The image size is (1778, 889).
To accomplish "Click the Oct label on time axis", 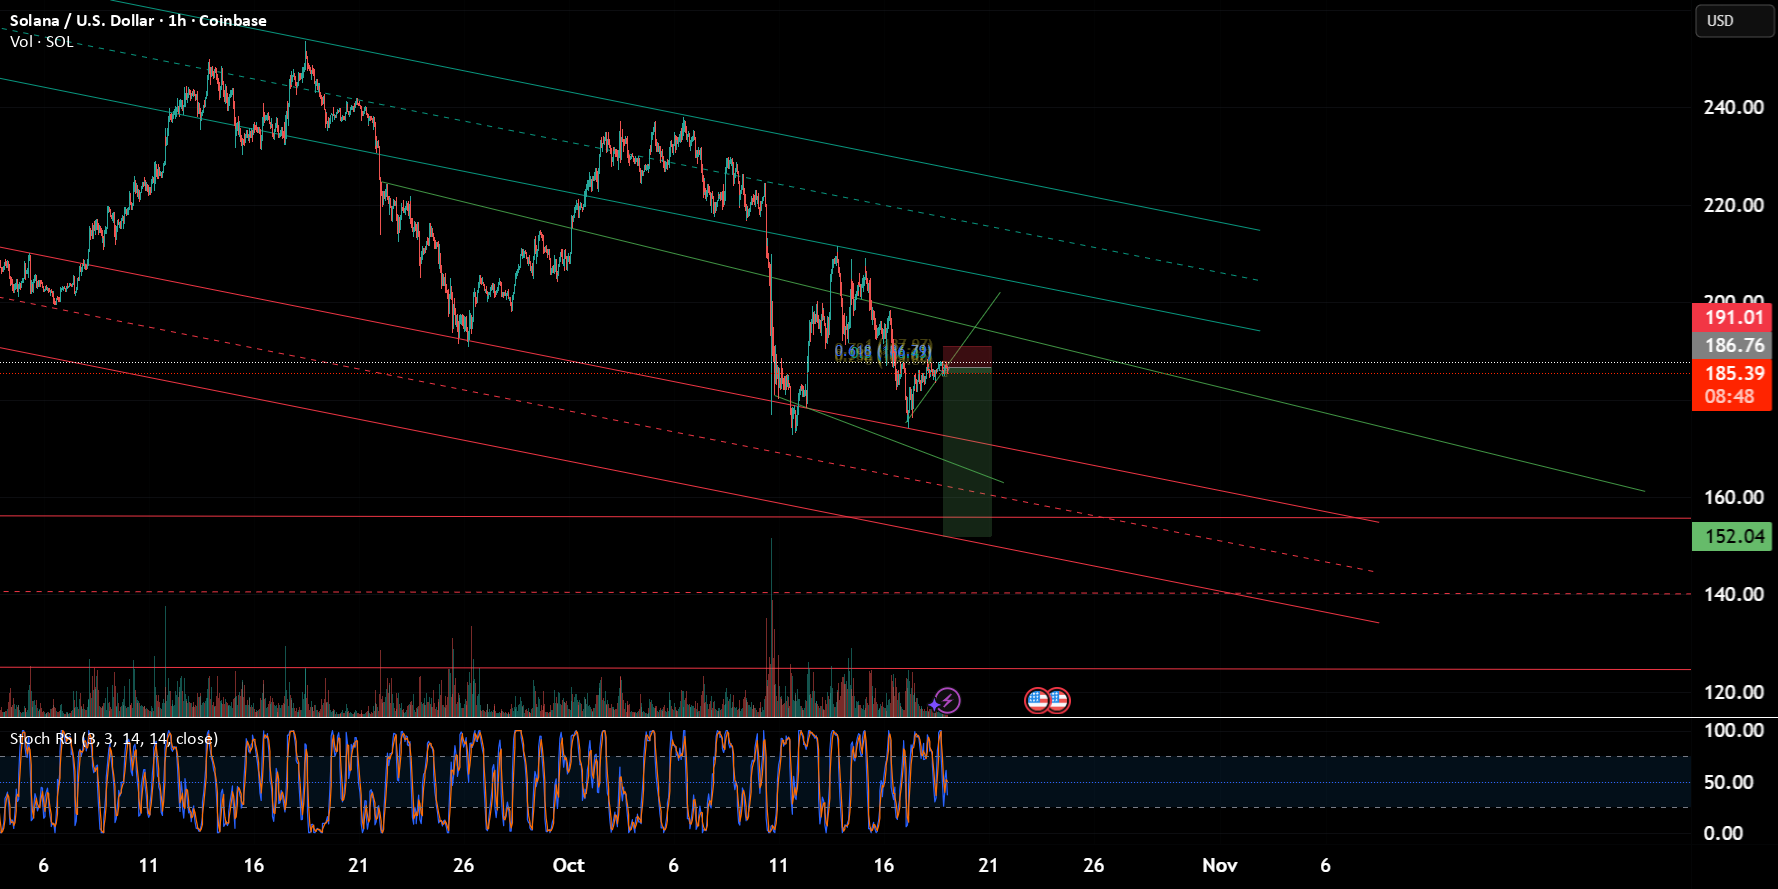I will (x=568, y=865).
